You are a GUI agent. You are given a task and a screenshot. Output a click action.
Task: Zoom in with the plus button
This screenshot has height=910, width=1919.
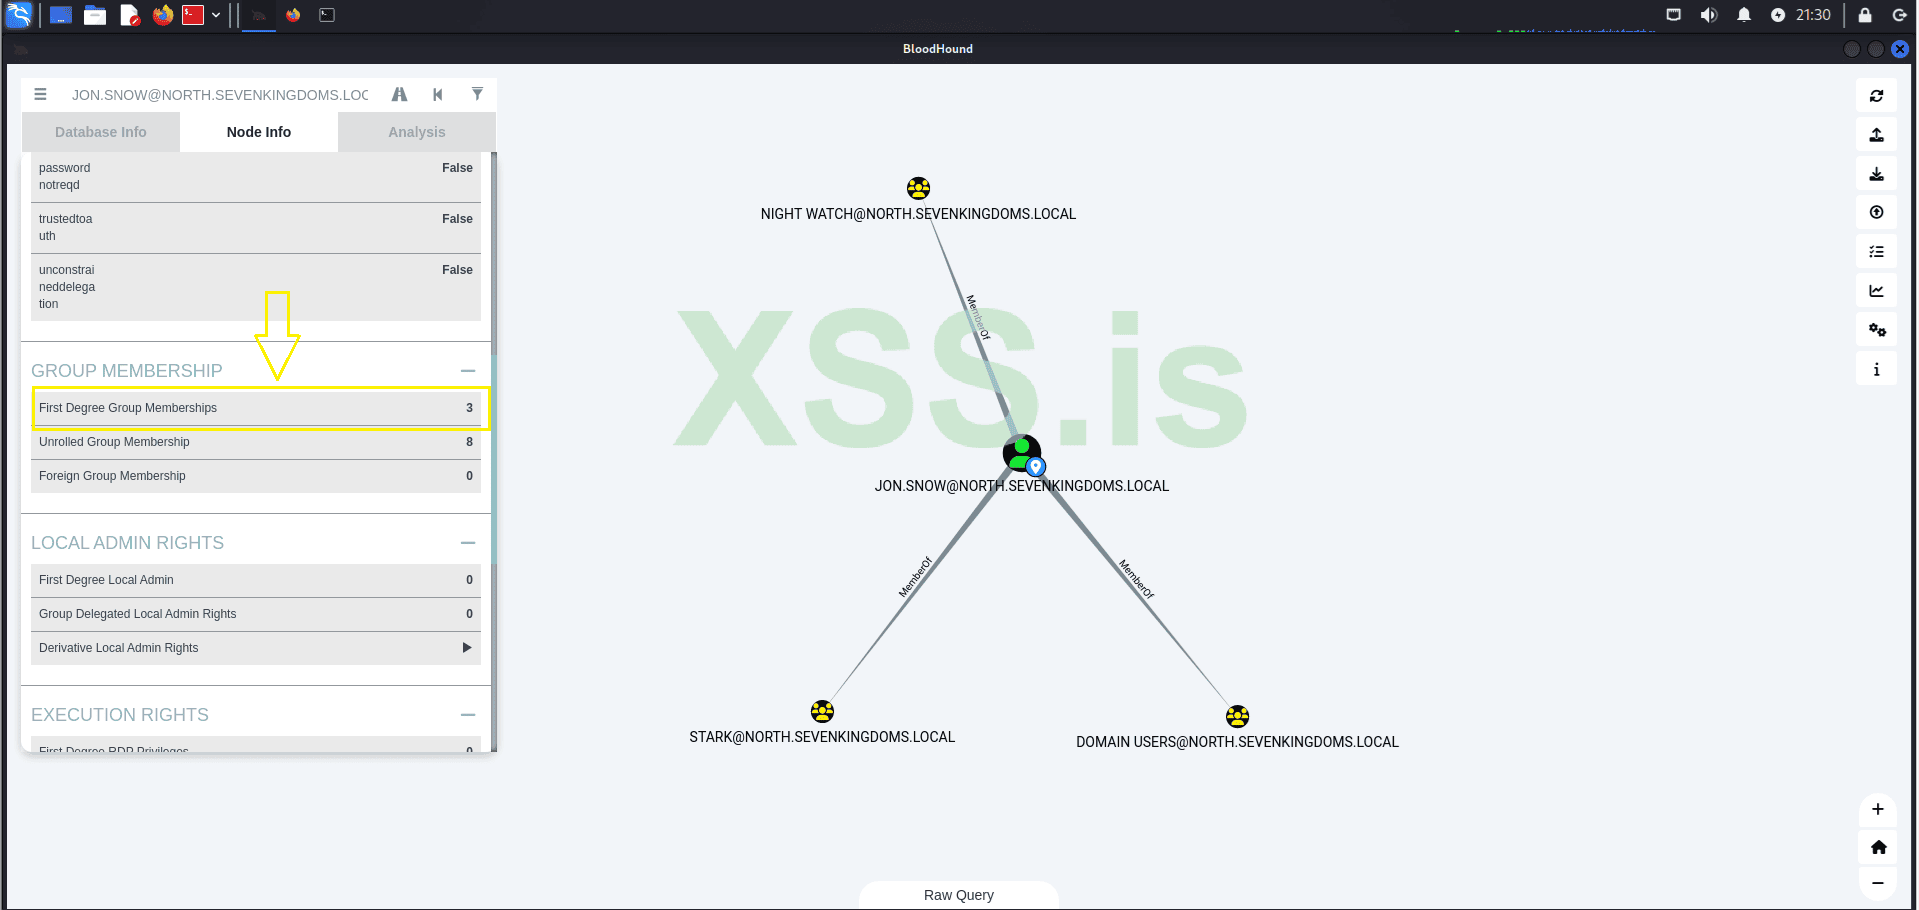pyautogui.click(x=1878, y=809)
